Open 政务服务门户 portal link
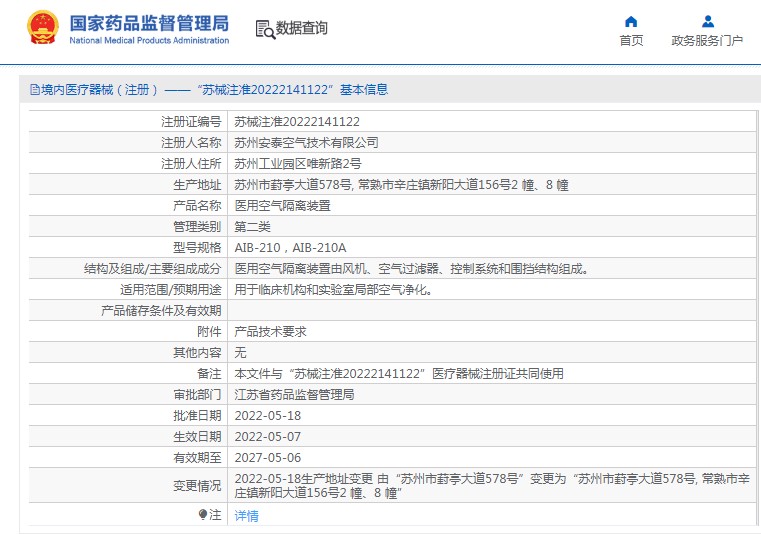Screen dimensions: 761x534 tap(707, 40)
